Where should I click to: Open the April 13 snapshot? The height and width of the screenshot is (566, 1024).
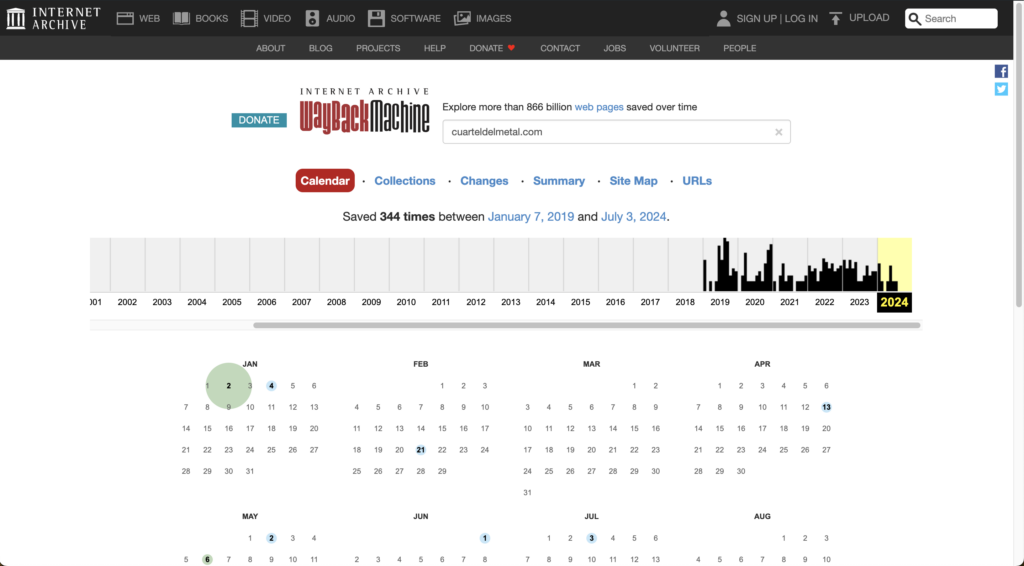click(x=826, y=407)
